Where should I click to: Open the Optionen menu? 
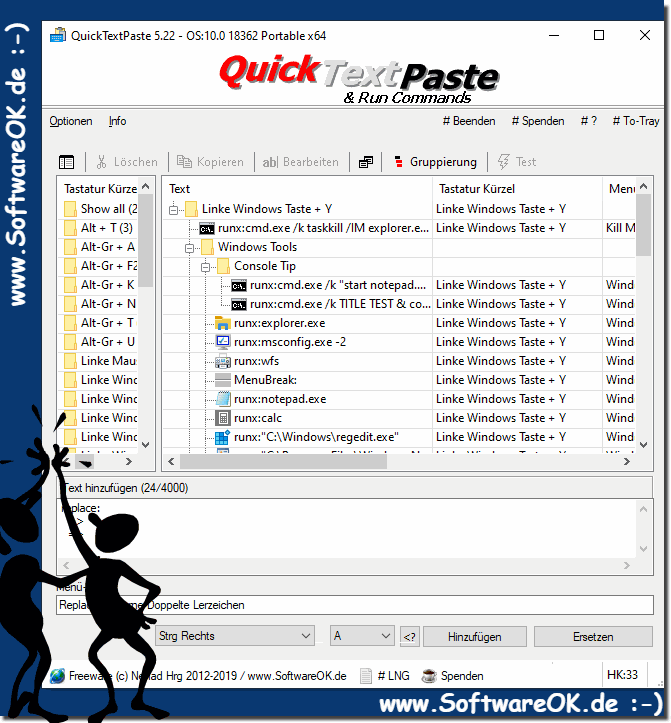click(71, 121)
